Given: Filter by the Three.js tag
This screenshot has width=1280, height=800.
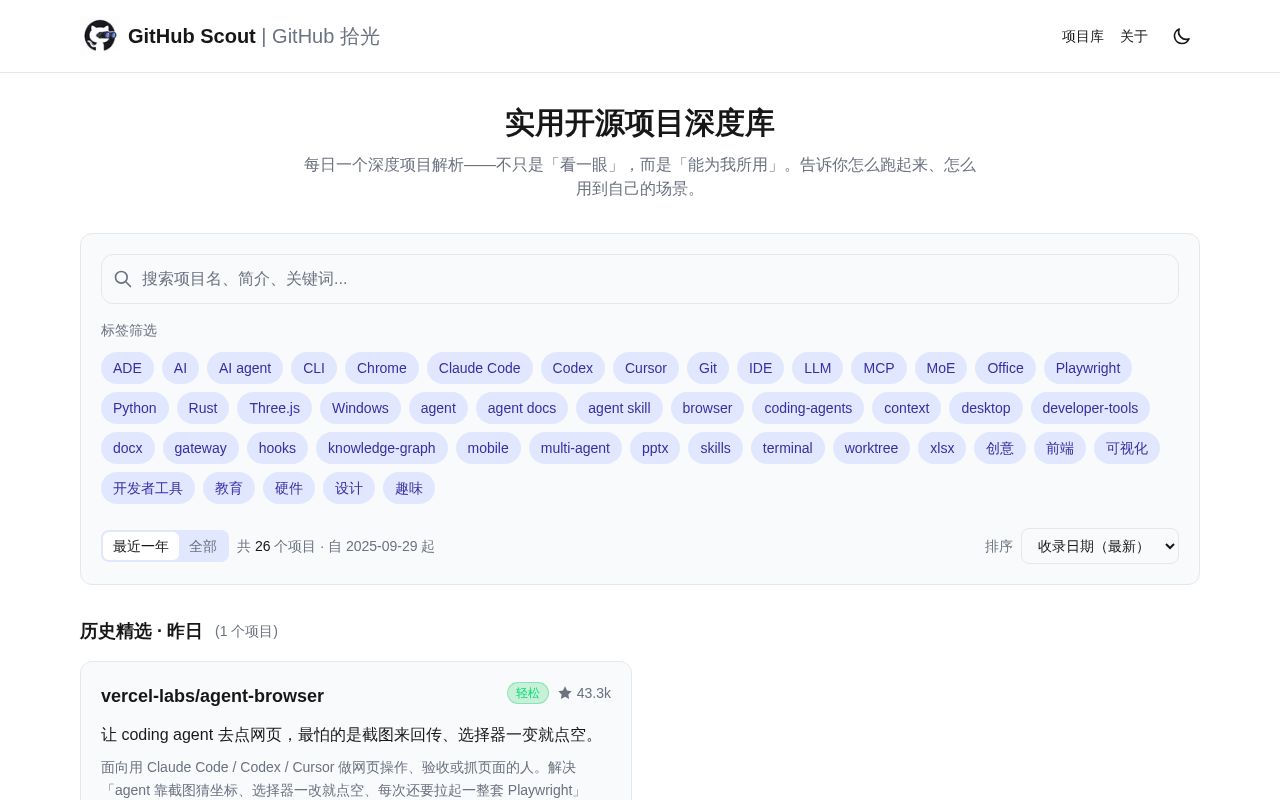Looking at the screenshot, I should tap(274, 408).
